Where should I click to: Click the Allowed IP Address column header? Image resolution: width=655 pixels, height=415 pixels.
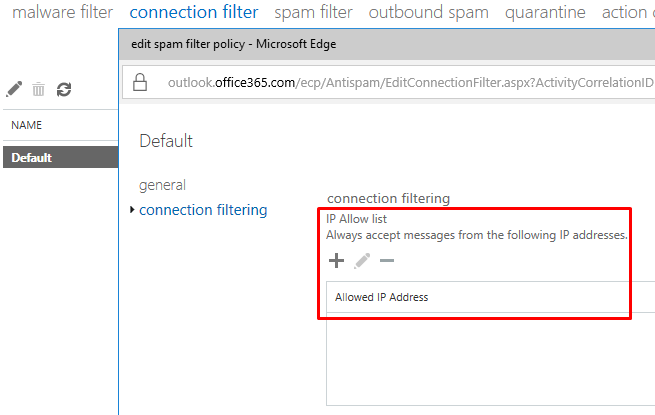[x=381, y=297]
